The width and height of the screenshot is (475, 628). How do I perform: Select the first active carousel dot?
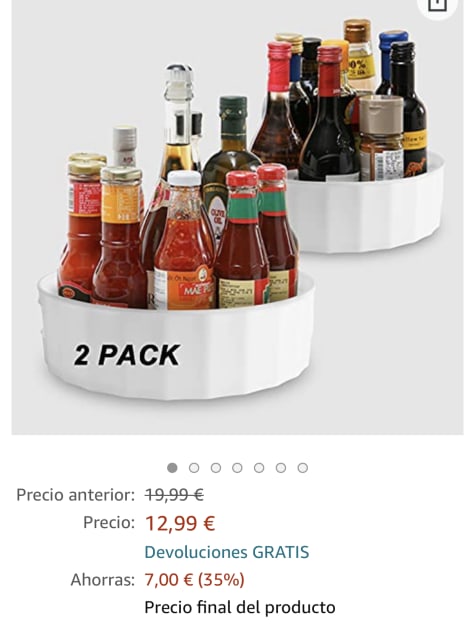pos(172,467)
